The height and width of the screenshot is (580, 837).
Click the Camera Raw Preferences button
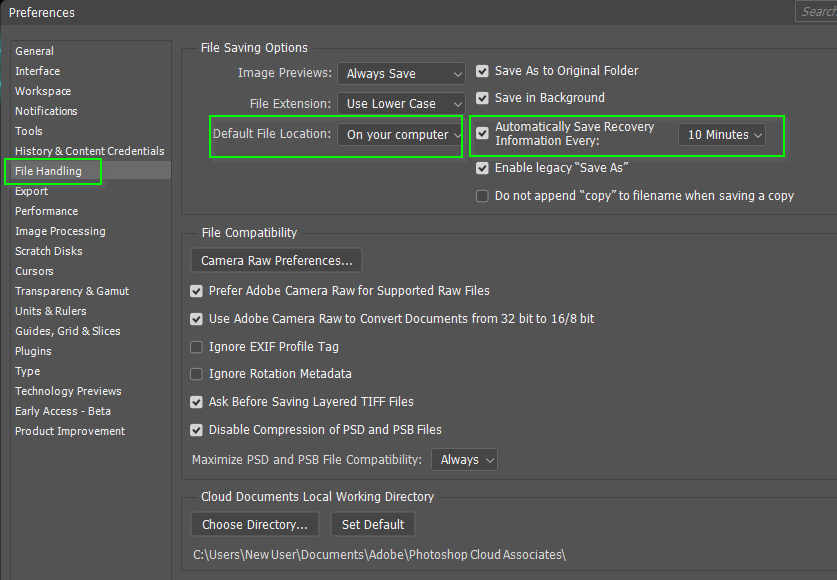(276, 261)
